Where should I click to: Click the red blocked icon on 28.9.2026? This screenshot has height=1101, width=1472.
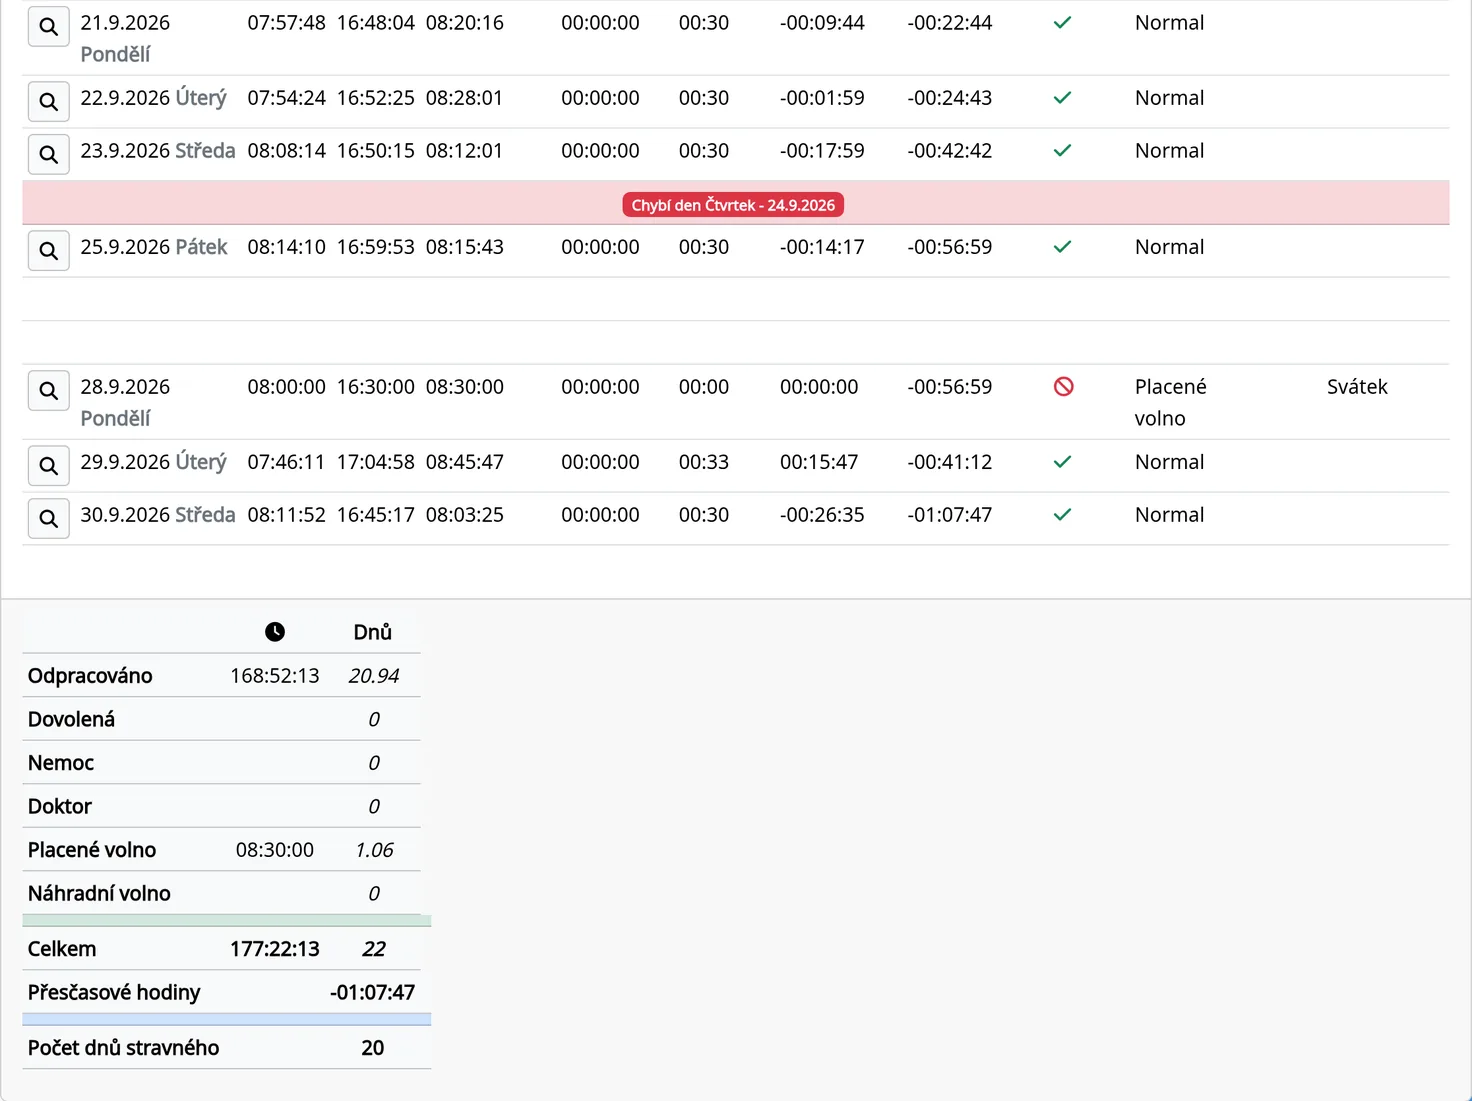point(1064,387)
